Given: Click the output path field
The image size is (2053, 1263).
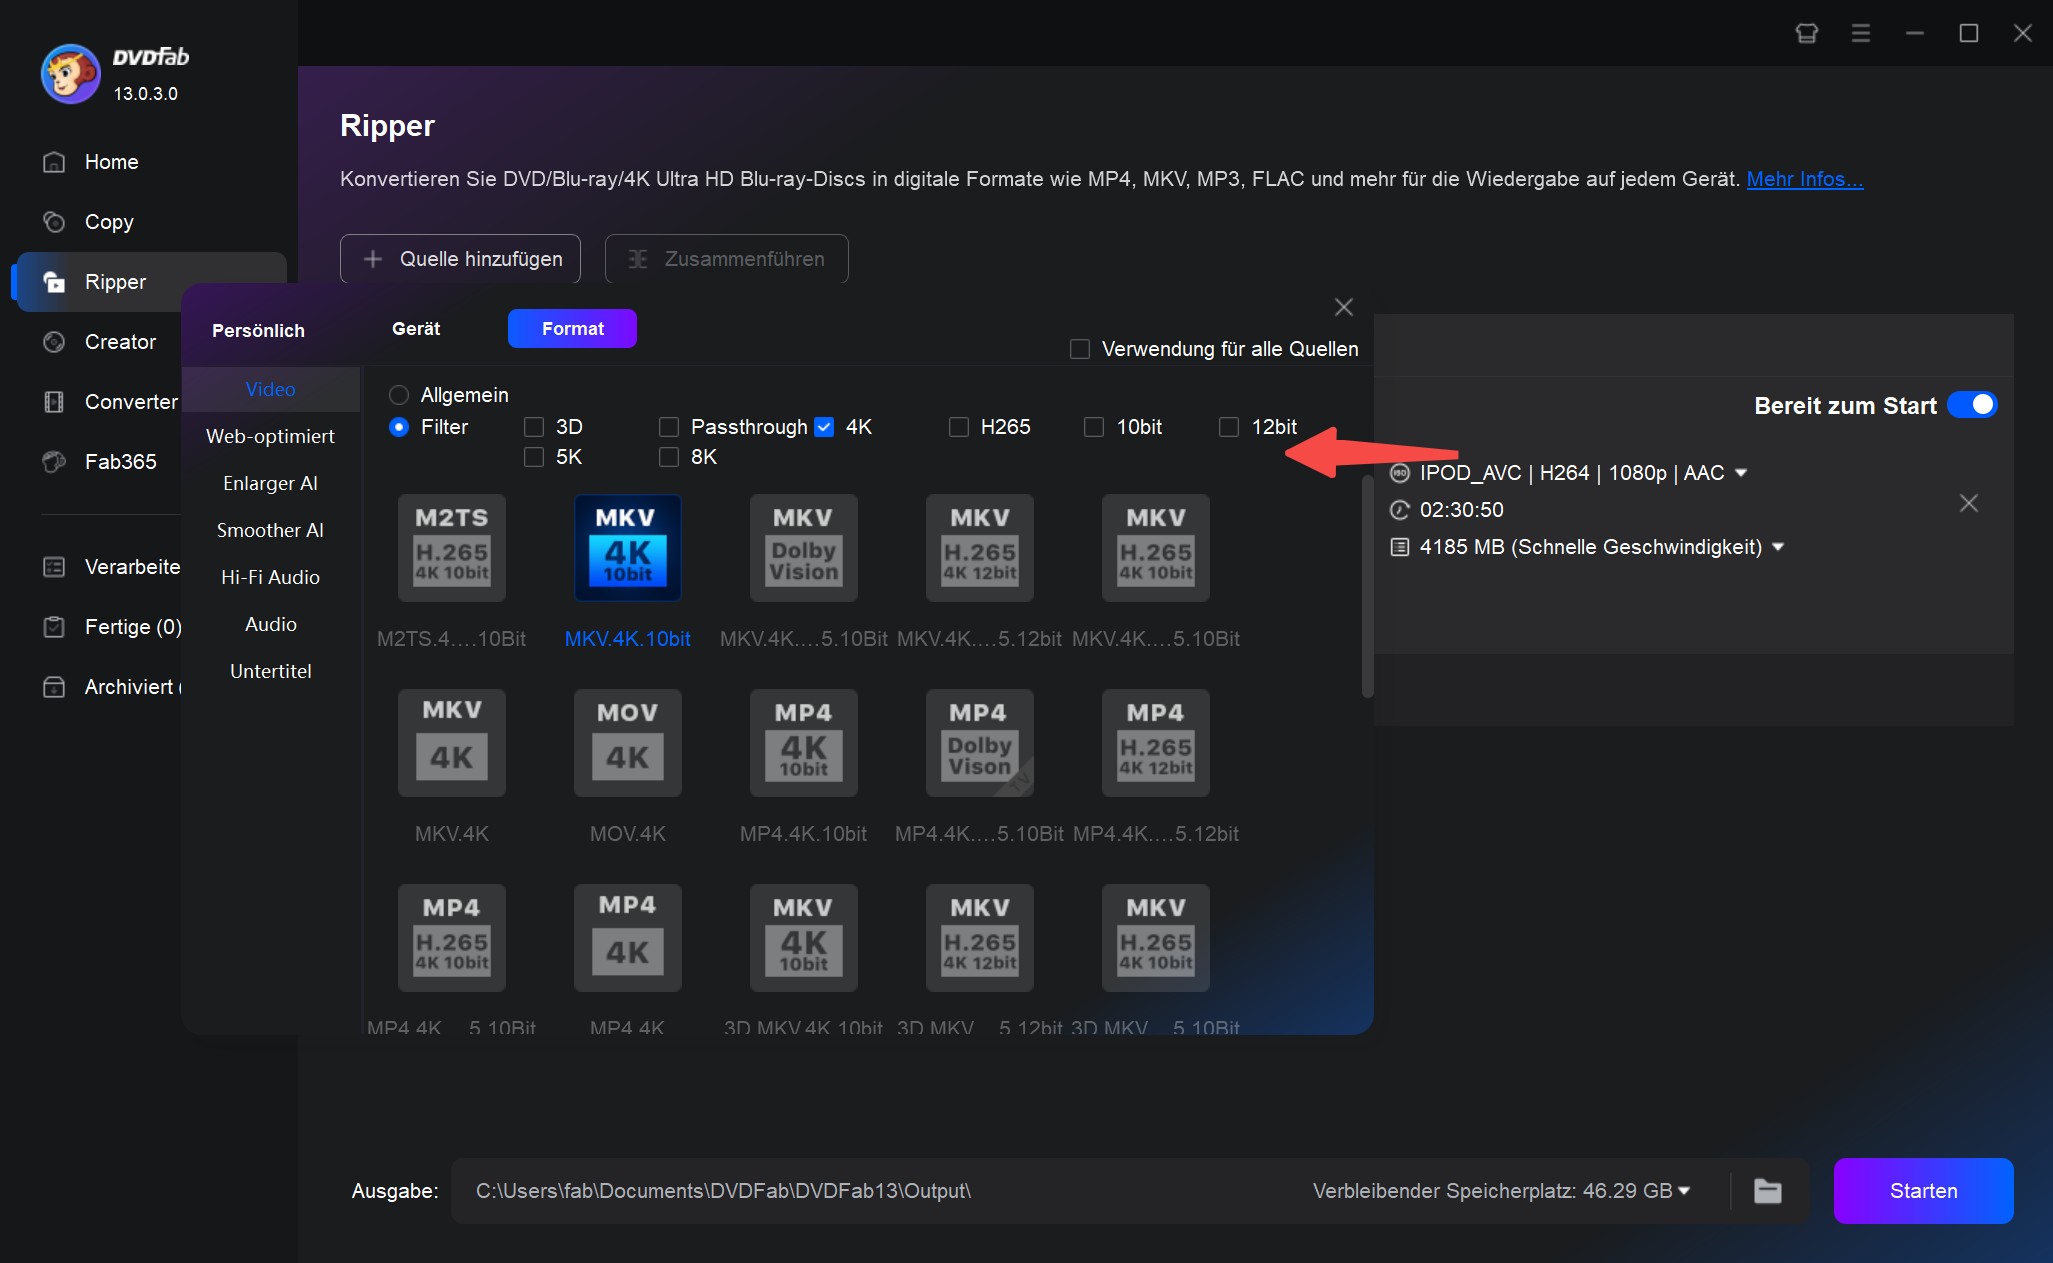Looking at the screenshot, I should click(880, 1191).
